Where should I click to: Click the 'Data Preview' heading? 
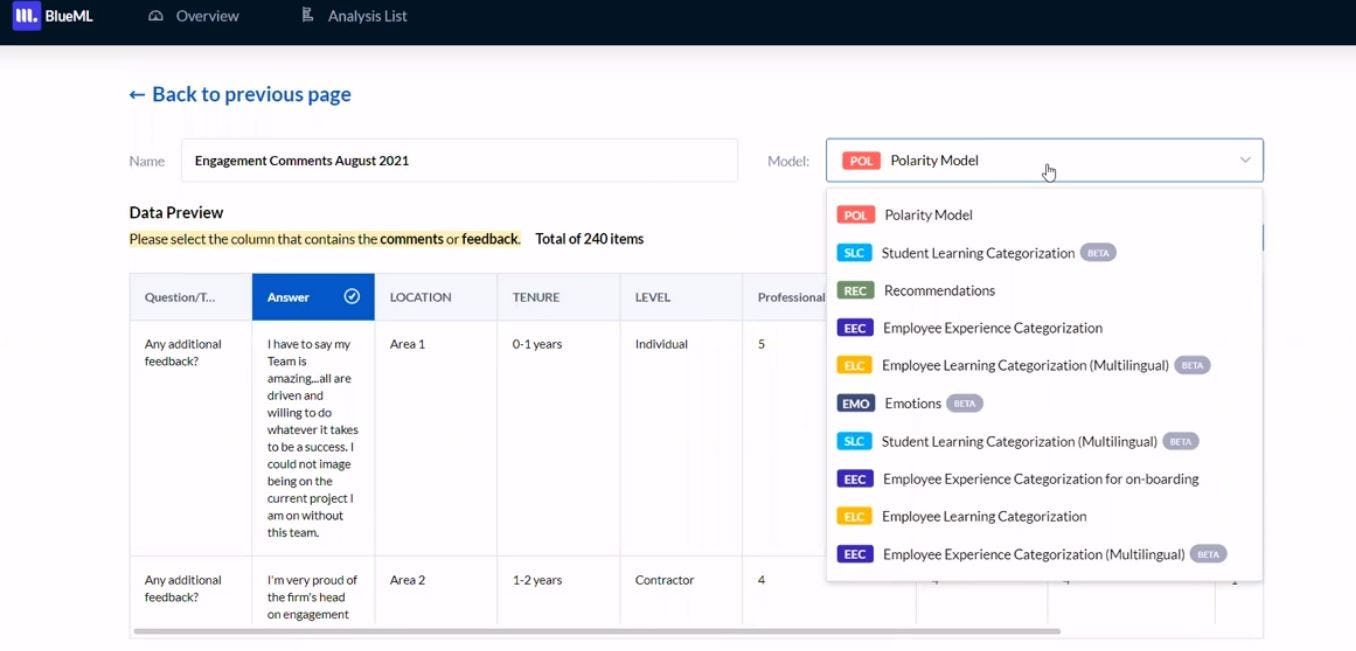pyautogui.click(x=176, y=212)
